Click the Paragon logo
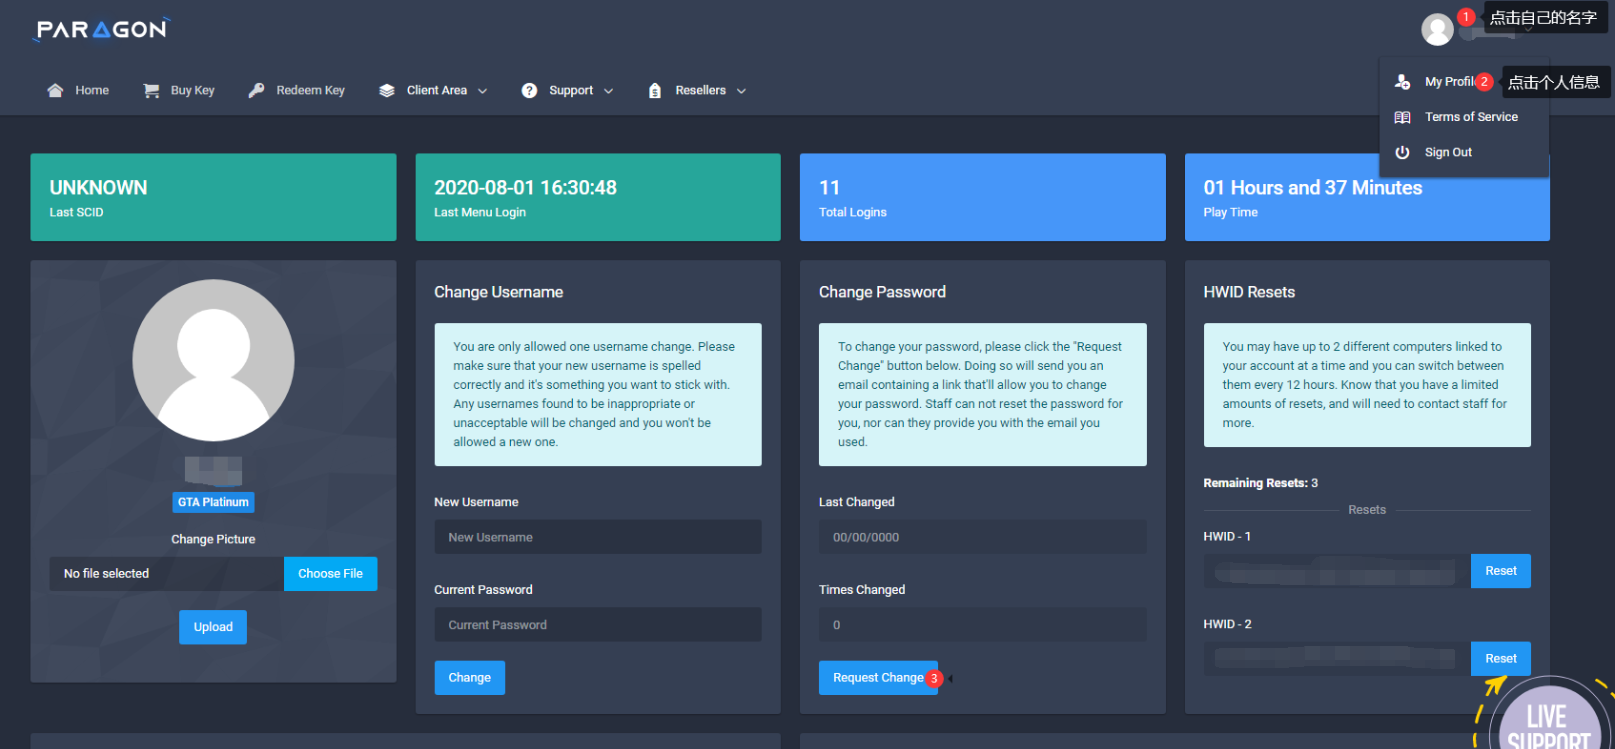The height and width of the screenshot is (749, 1615). 102,29
